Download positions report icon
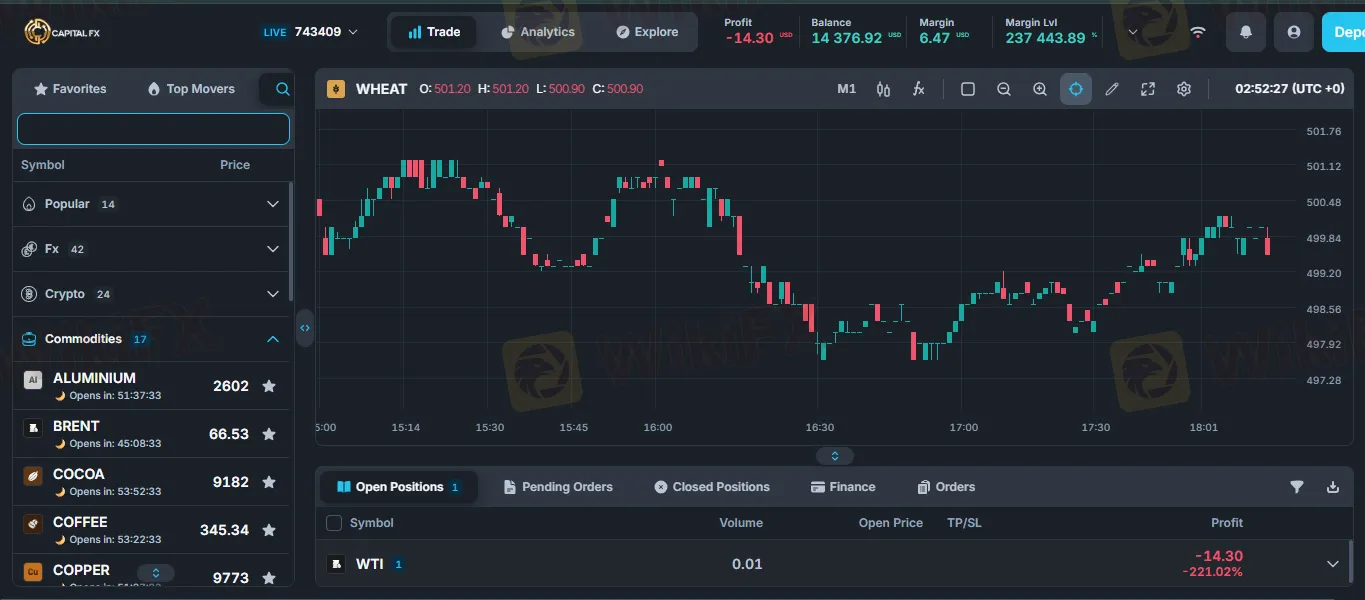1365x600 pixels. point(1332,487)
